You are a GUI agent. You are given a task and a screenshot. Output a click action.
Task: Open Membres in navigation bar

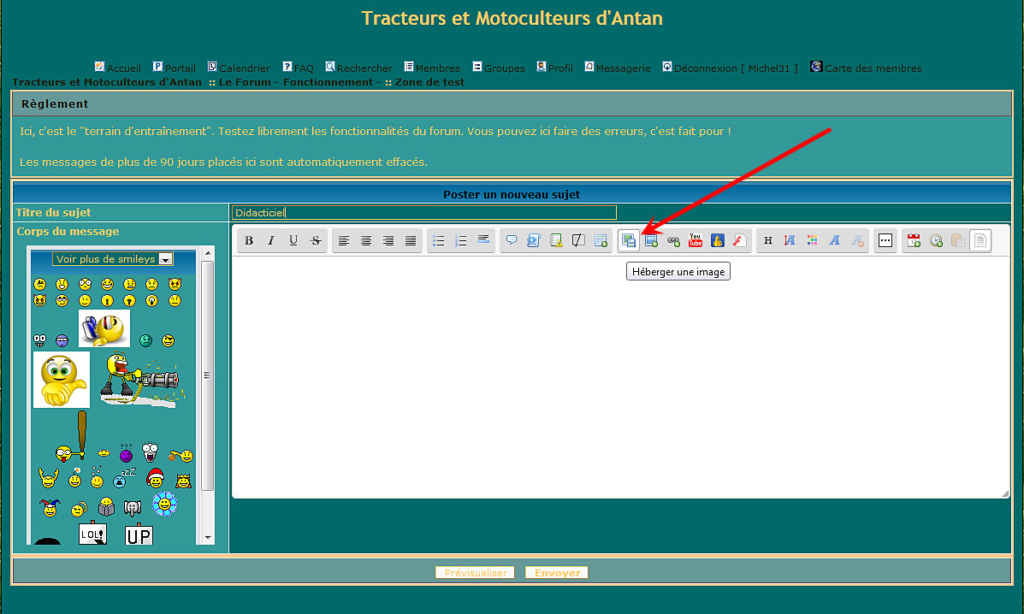point(432,68)
